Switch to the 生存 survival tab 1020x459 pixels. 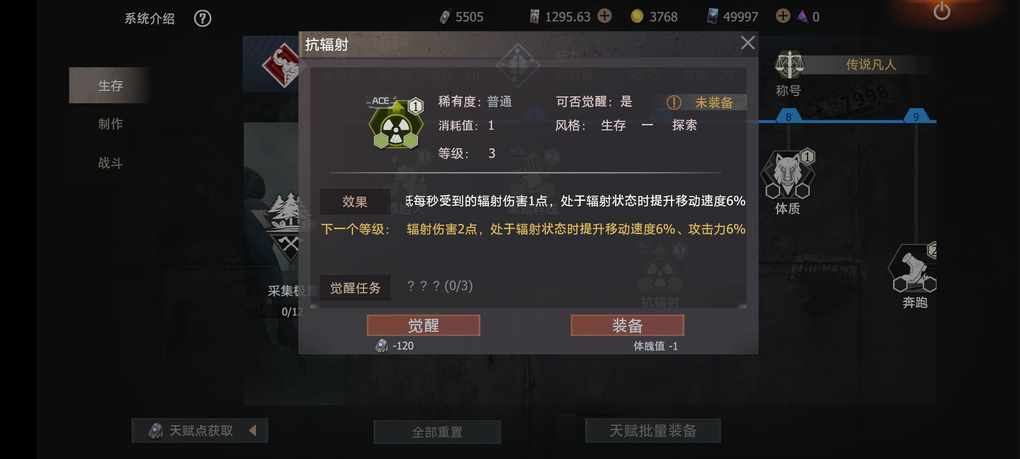pos(109,85)
